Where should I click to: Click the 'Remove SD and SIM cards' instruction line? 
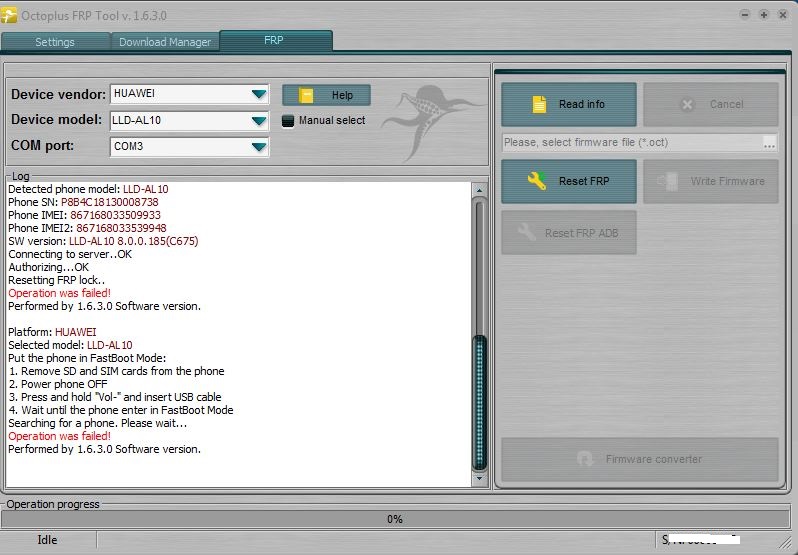117,371
